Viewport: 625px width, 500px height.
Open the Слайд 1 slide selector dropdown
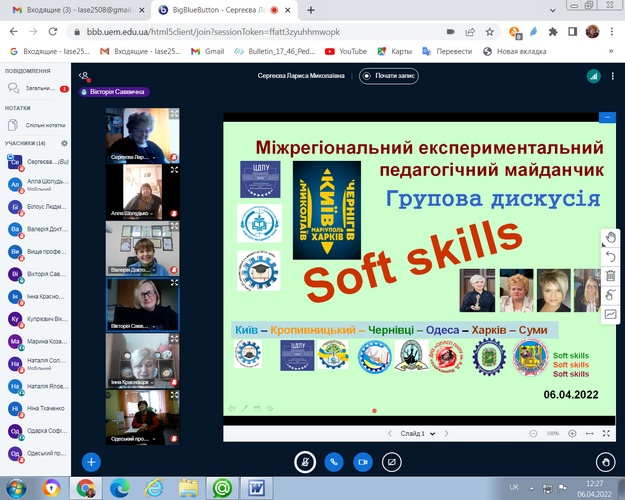point(427,433)
